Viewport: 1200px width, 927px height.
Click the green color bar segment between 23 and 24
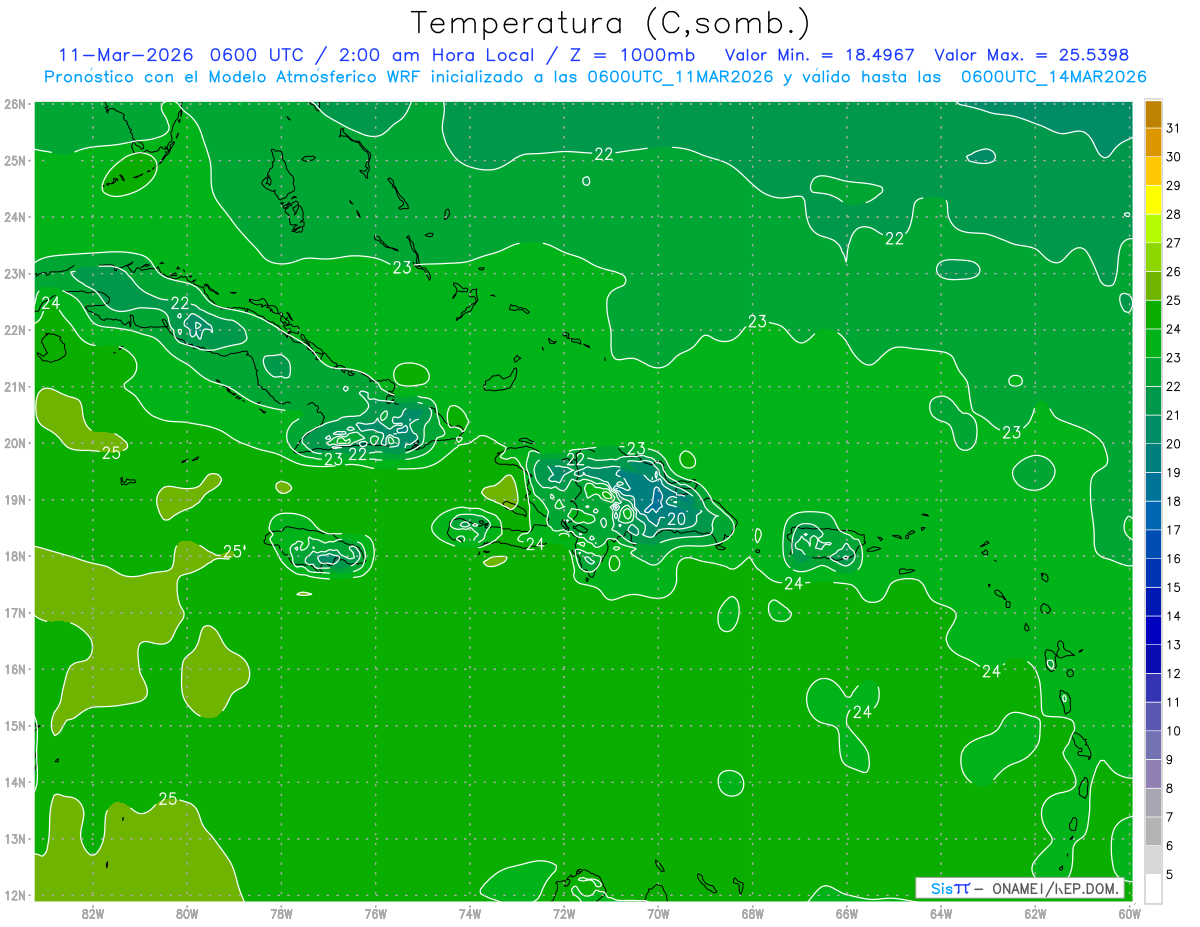tap(1153, 343)
